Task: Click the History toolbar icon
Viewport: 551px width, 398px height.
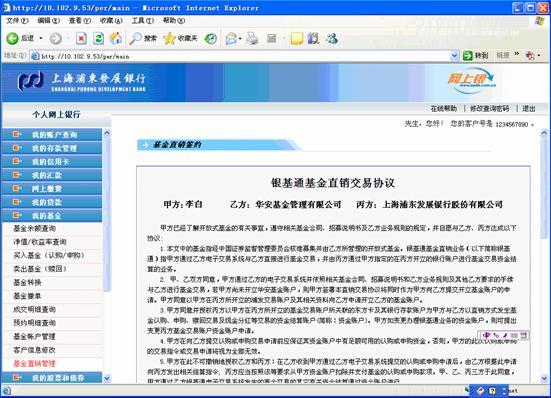Action: pyautogui.click(x=211, y=38)
